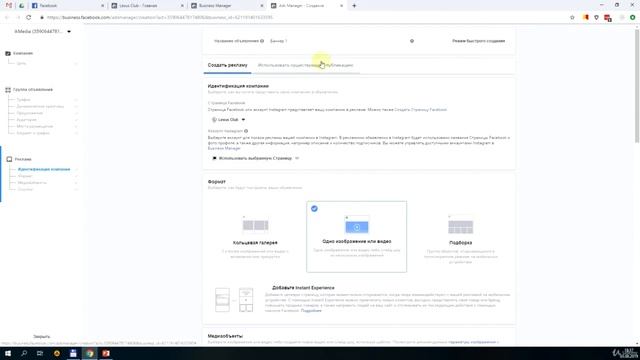The width and height of the screenshot is (640, 360).
Task: Open the orange browser extension icon
Action: pos(586,18)
